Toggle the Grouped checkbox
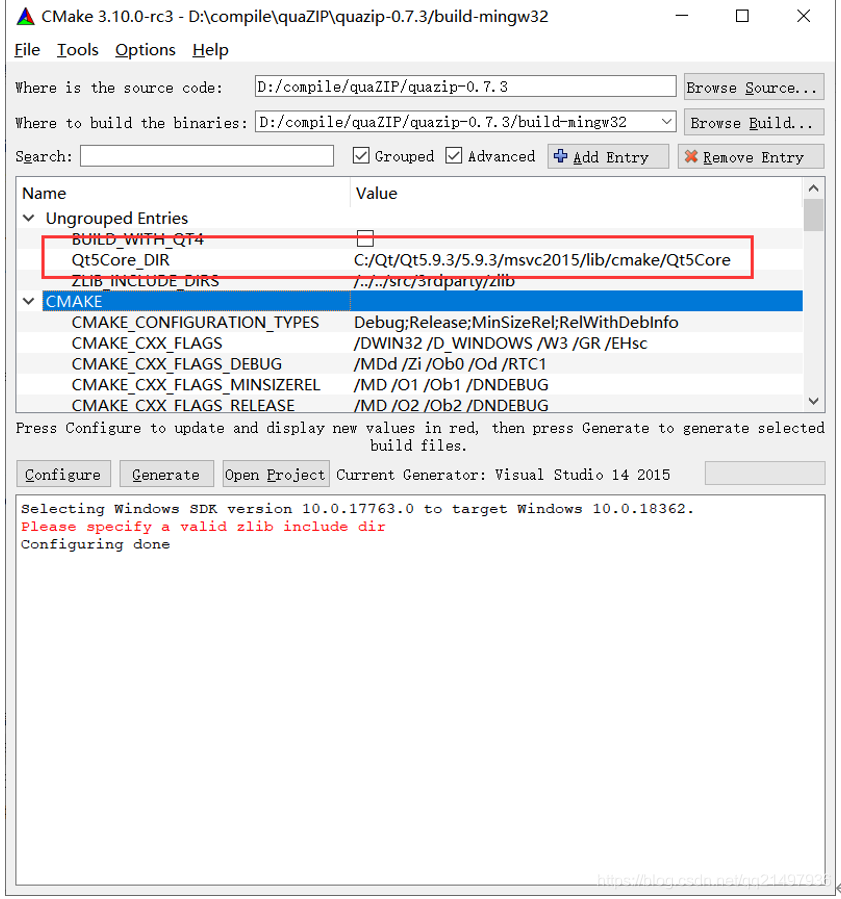This screenshot has height=899, width=841. [x=361, y=155]
